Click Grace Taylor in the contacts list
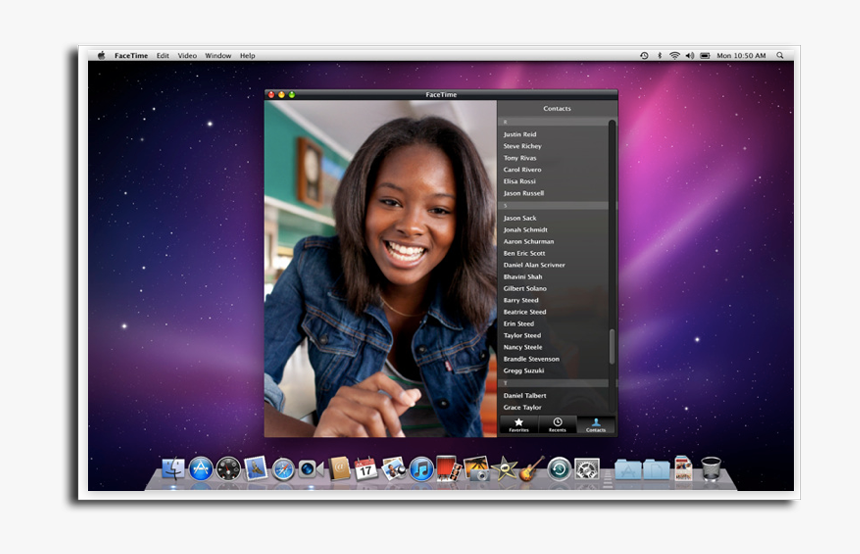This screenshot has height=554, width=860. (x=522, y=407)
